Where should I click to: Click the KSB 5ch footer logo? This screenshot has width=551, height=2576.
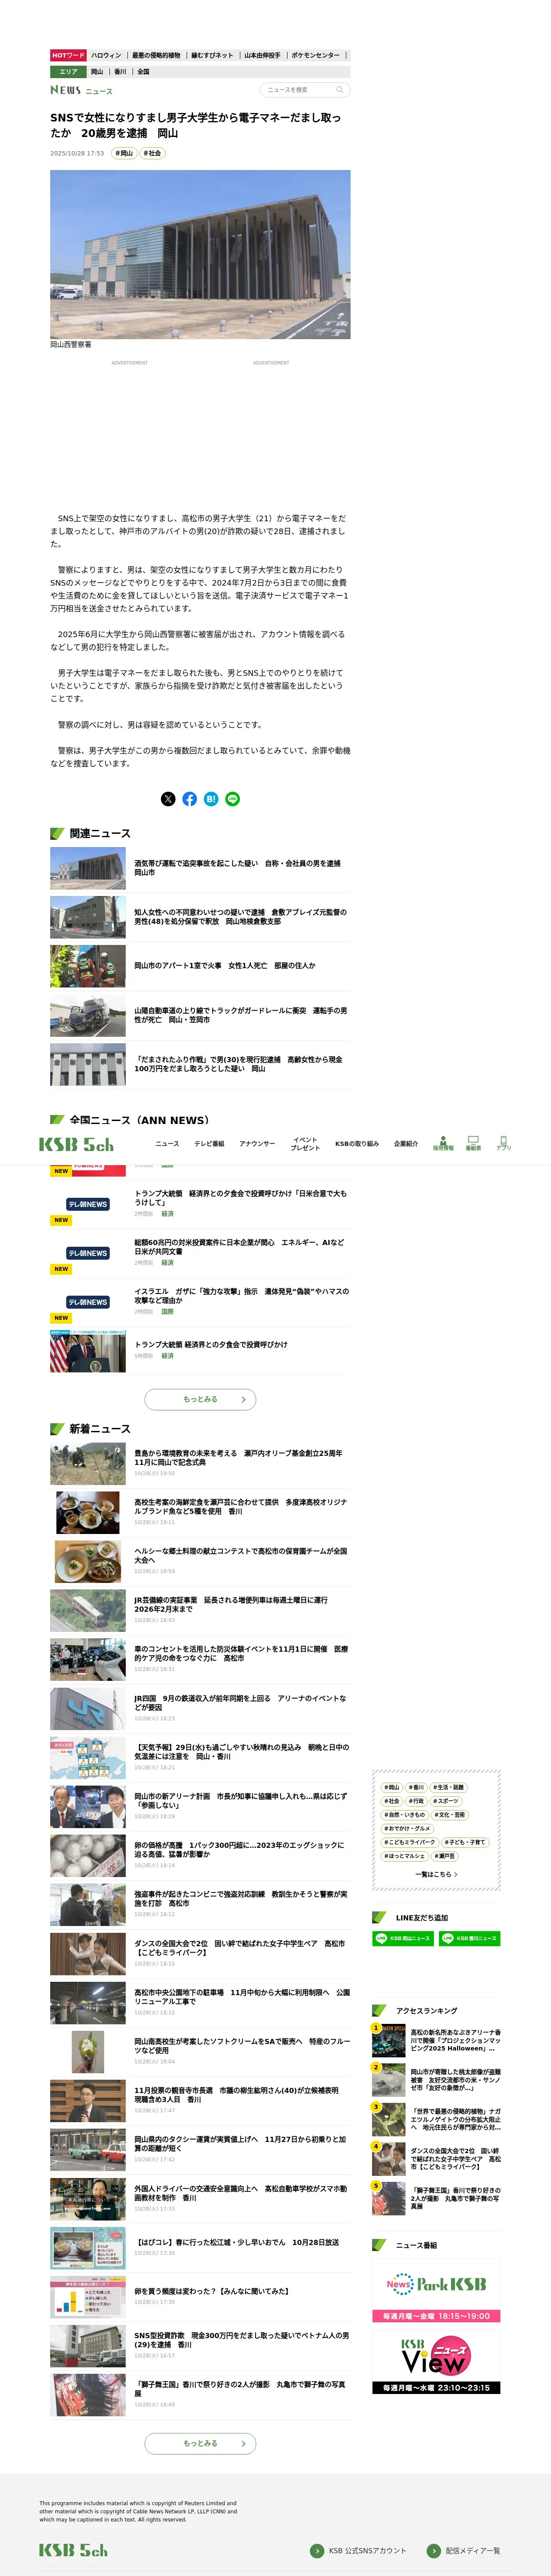tap(73, 2549)
